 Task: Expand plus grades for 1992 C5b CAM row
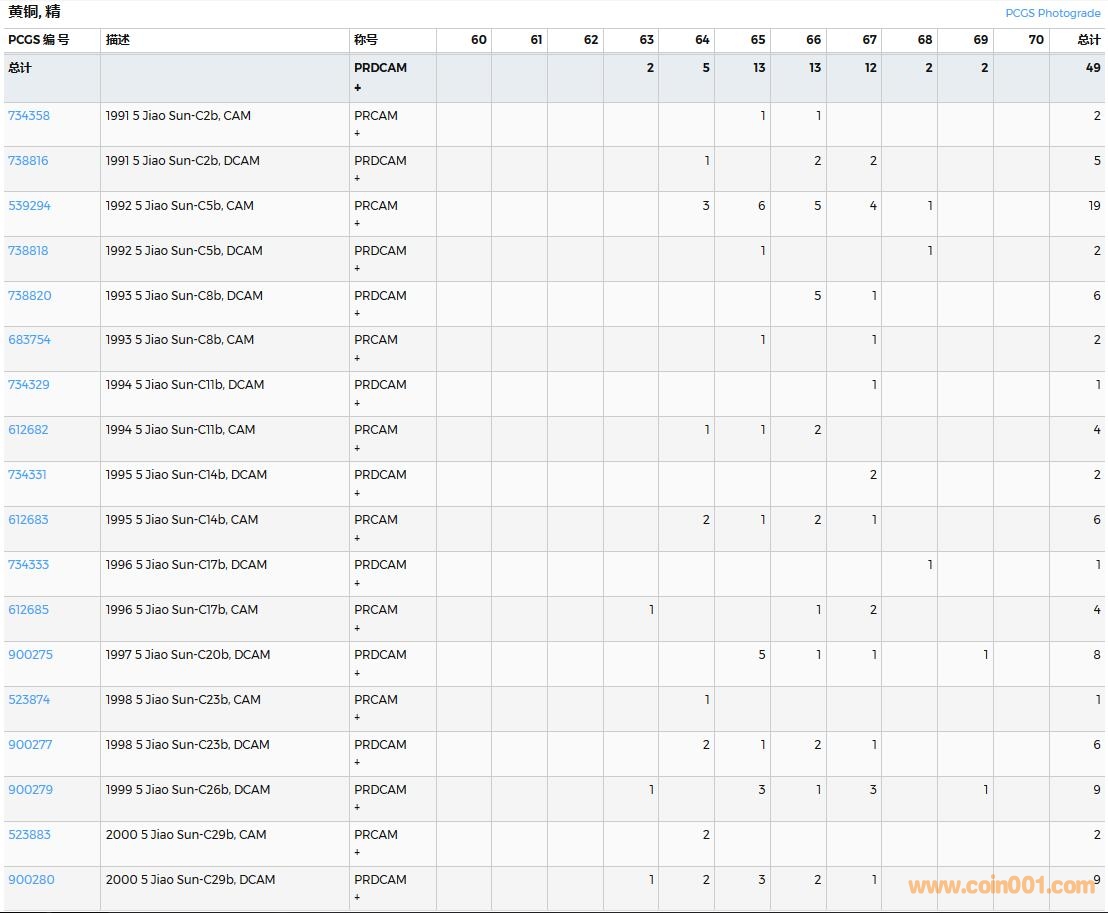click(357, 224)
